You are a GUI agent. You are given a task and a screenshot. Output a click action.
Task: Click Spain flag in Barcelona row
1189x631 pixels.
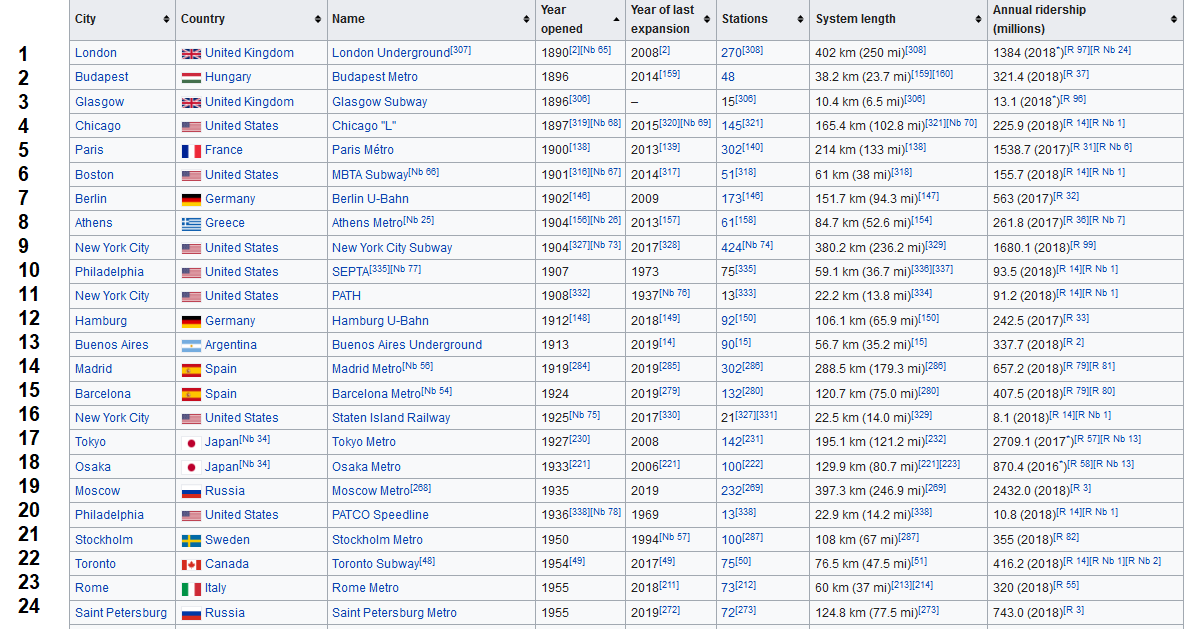tap(191, 394)
